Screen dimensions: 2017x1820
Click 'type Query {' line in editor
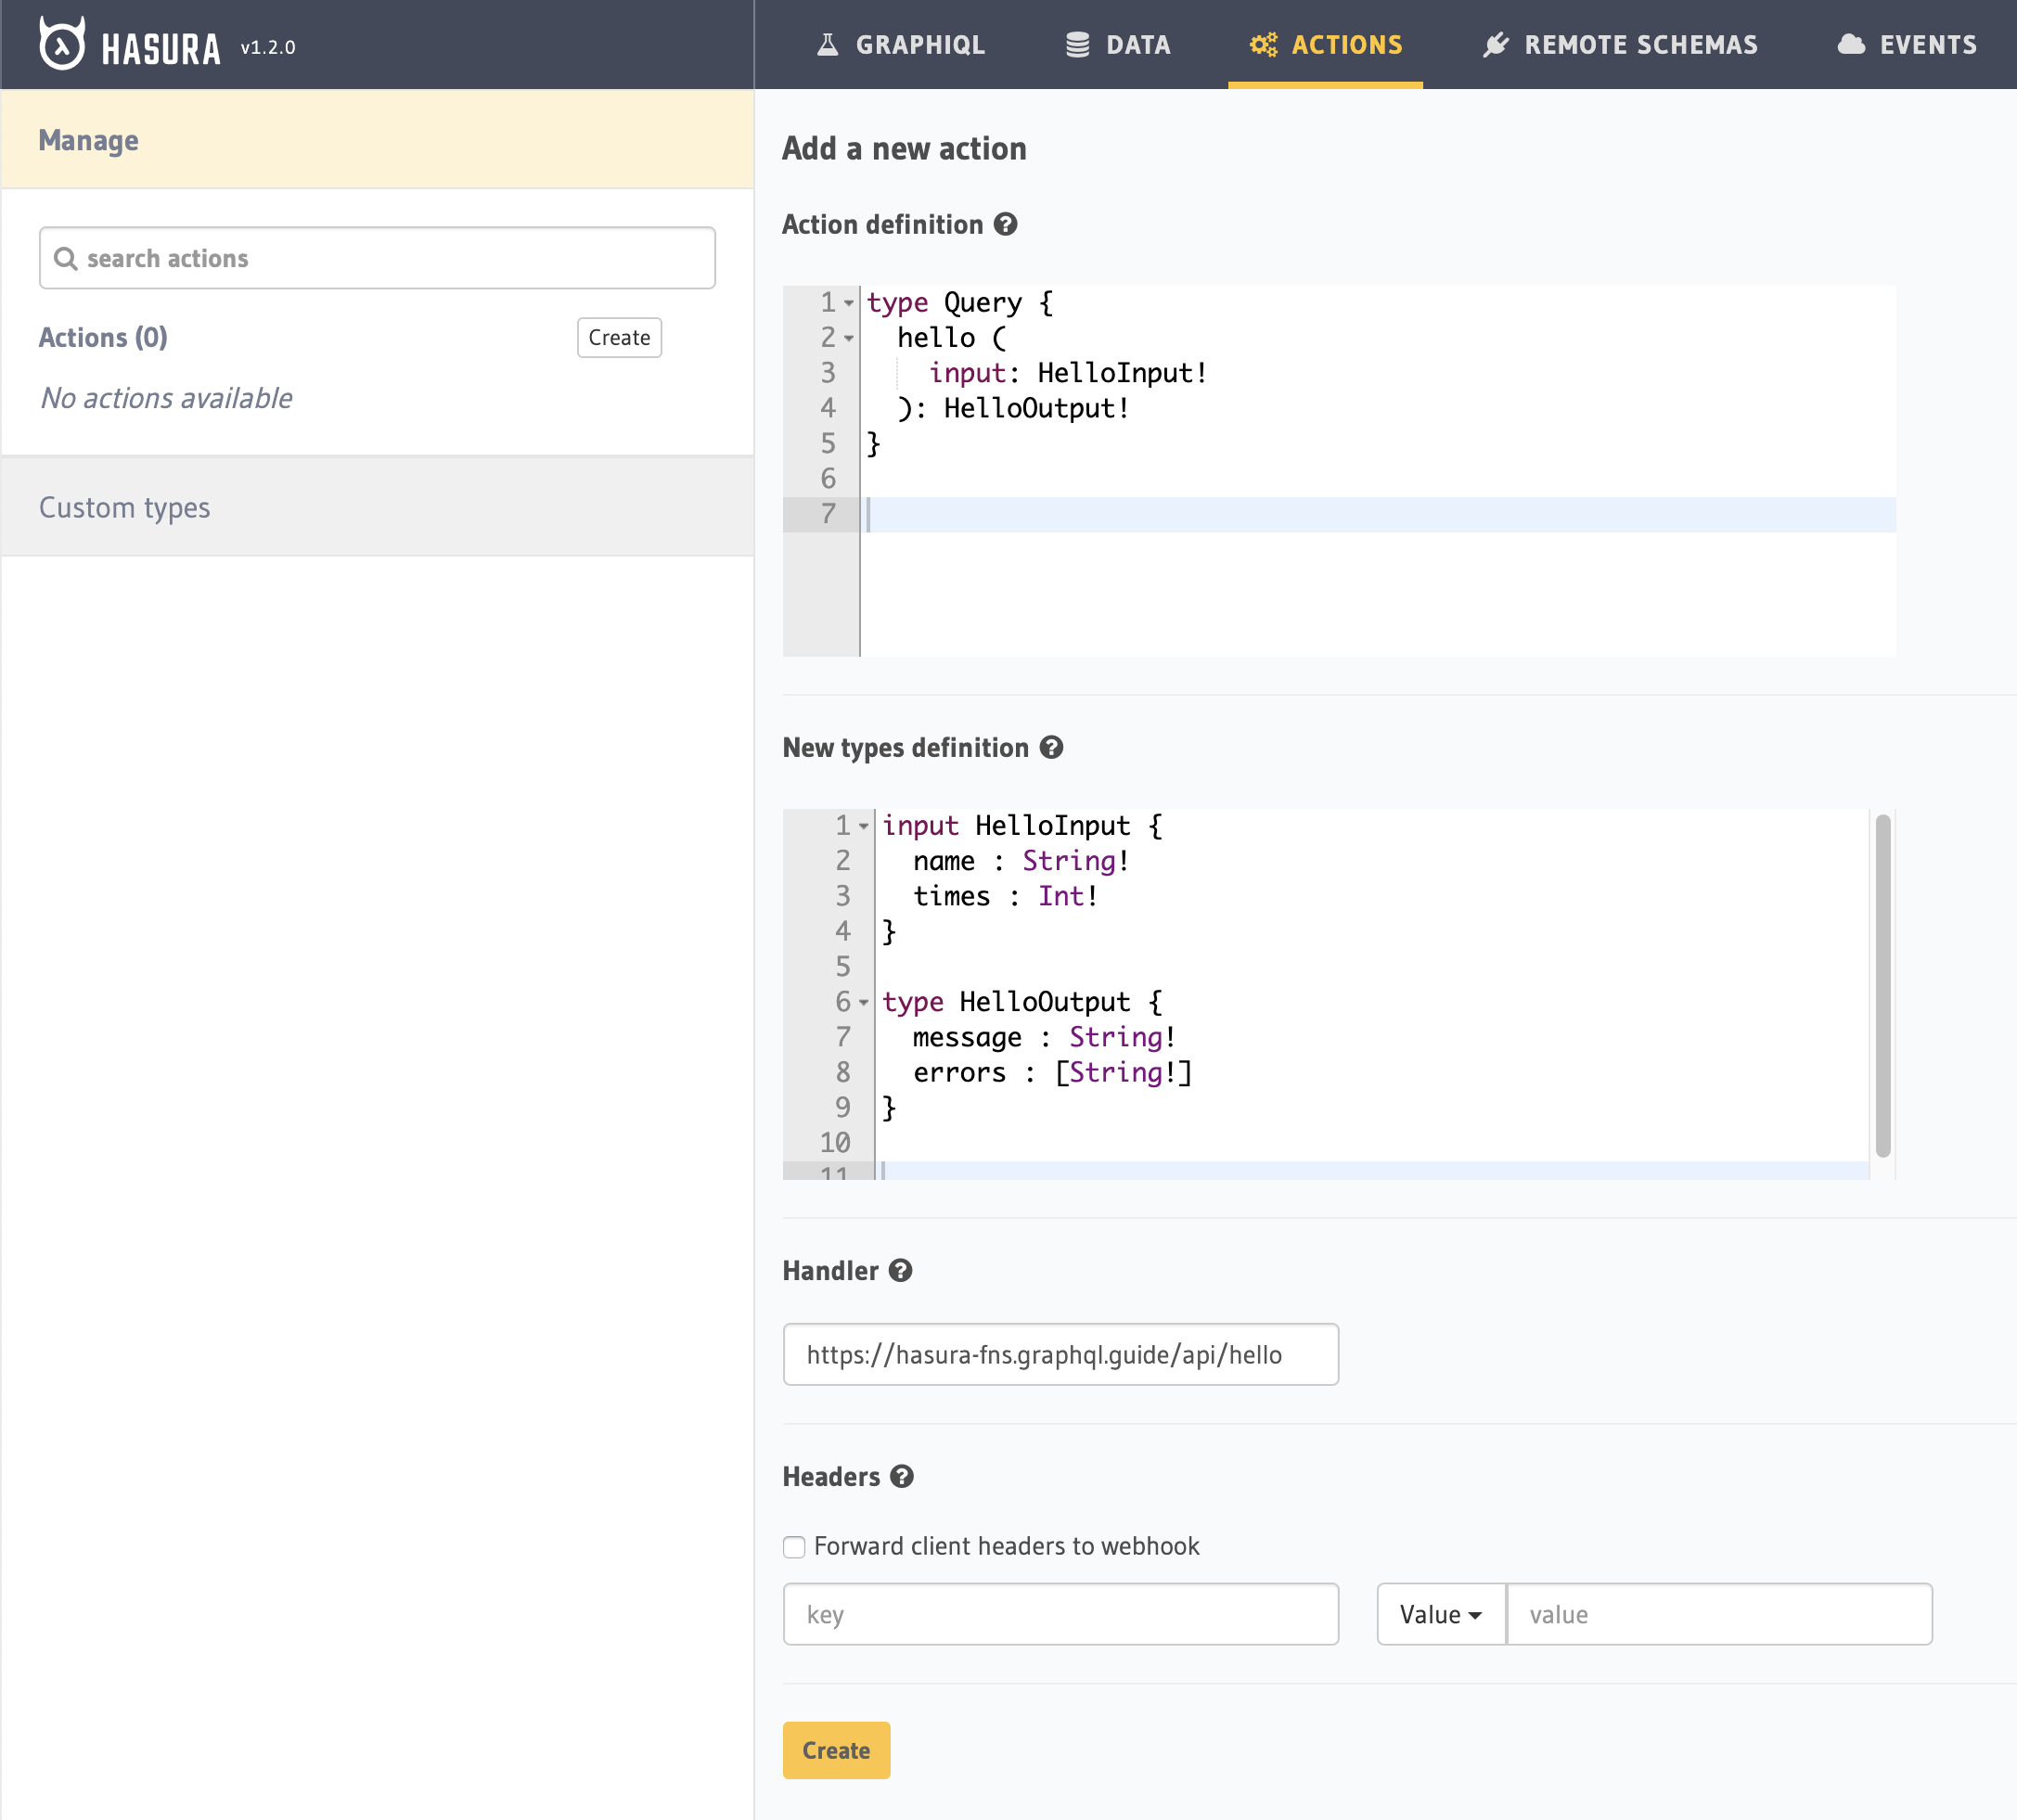point(960,302)
